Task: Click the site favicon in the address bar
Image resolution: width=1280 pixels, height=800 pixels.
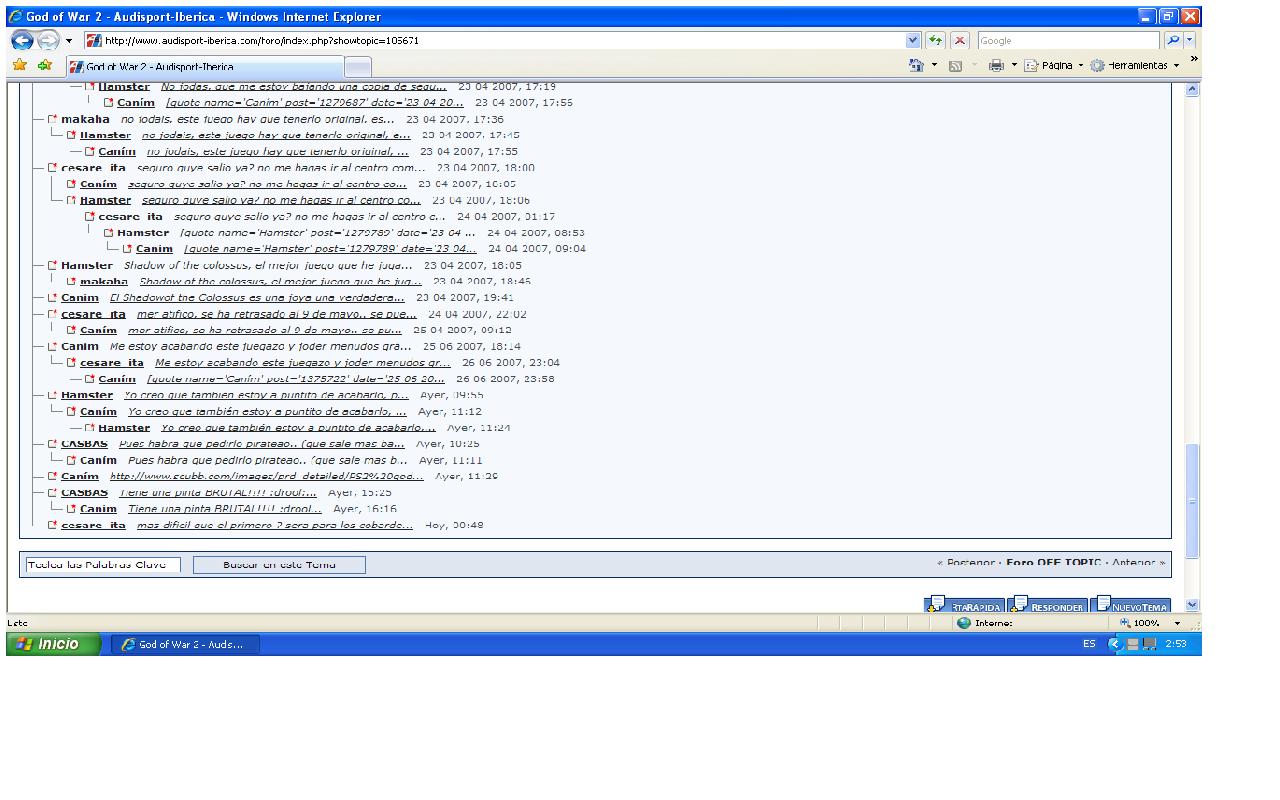Action: [94, 41]
